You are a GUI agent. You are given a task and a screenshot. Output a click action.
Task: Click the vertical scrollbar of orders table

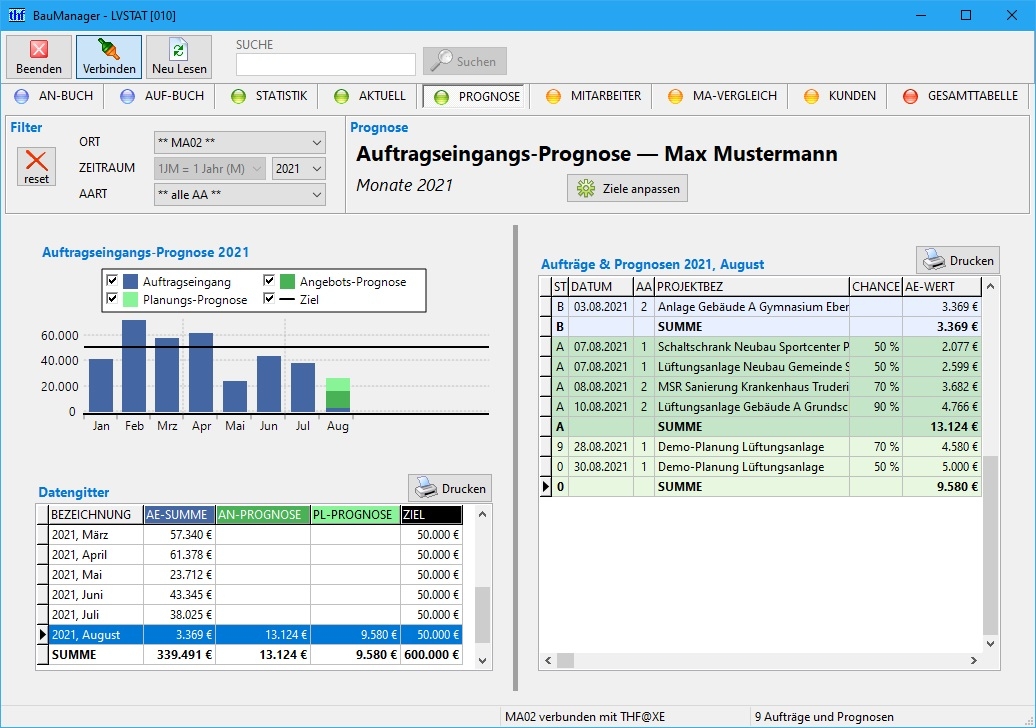tap(990, 545)
